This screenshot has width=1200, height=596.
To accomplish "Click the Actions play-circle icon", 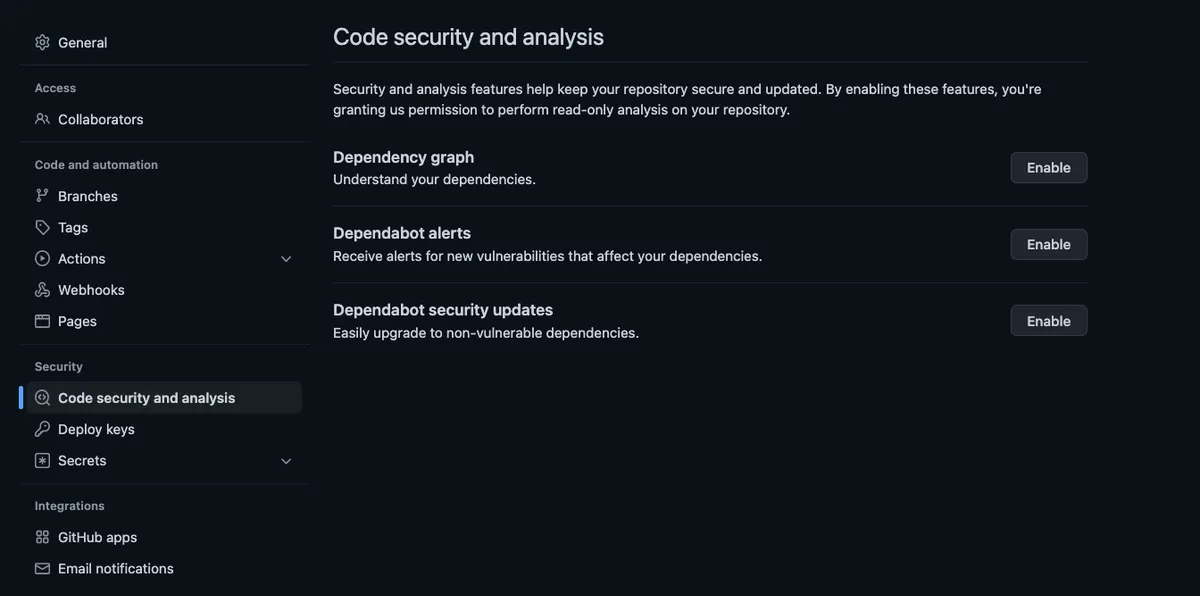I will [x=42, y=258].
